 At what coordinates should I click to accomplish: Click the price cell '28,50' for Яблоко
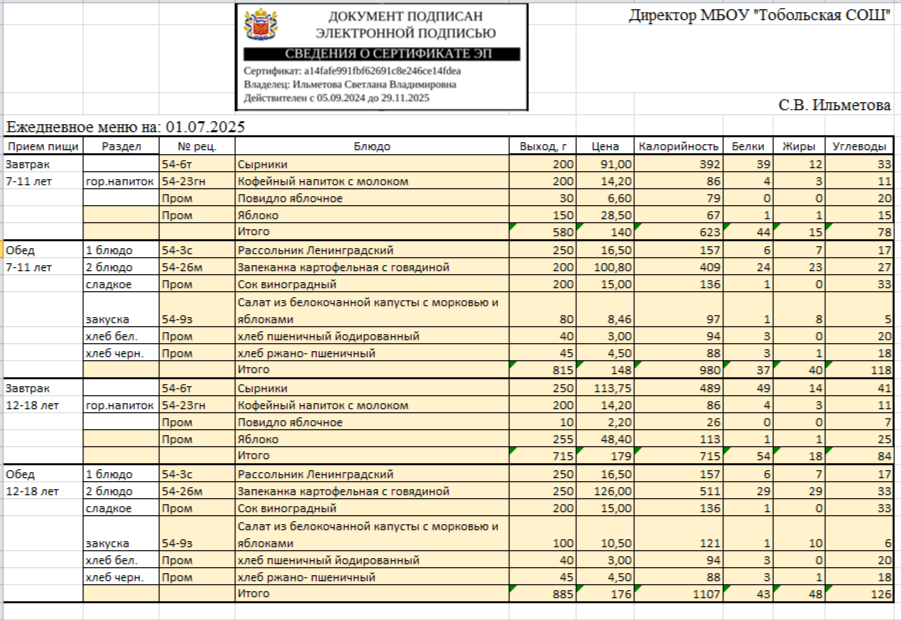click(x=605, y=215)
